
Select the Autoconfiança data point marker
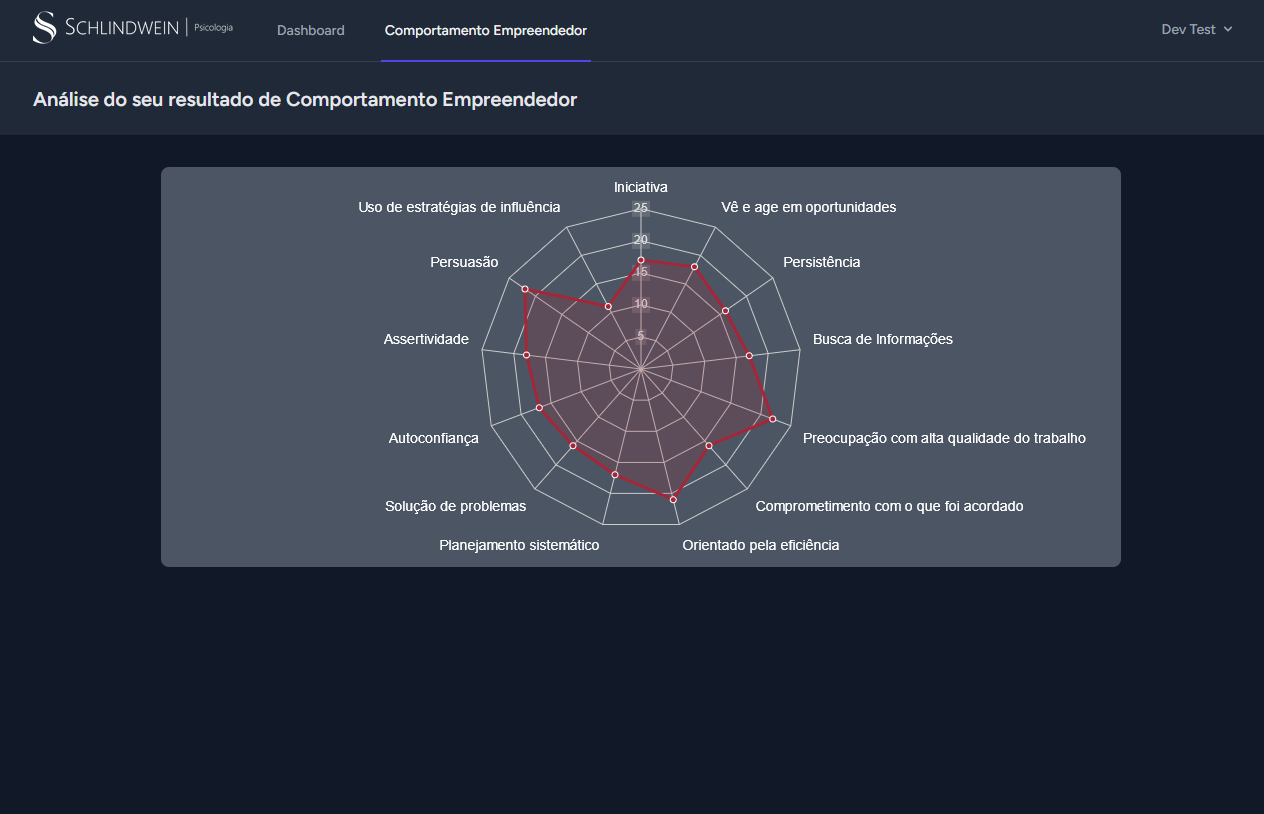coord(540,407)
